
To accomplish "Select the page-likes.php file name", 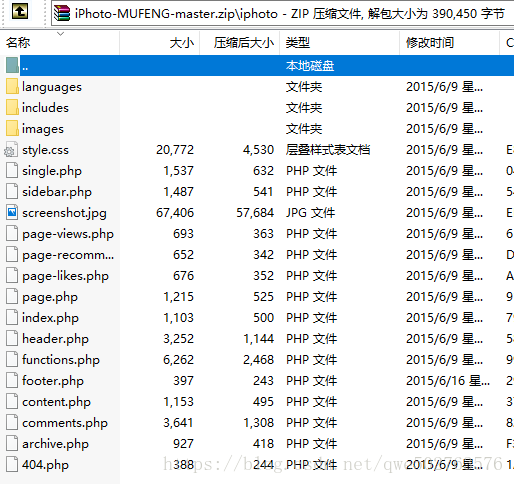I will point(65,276).
